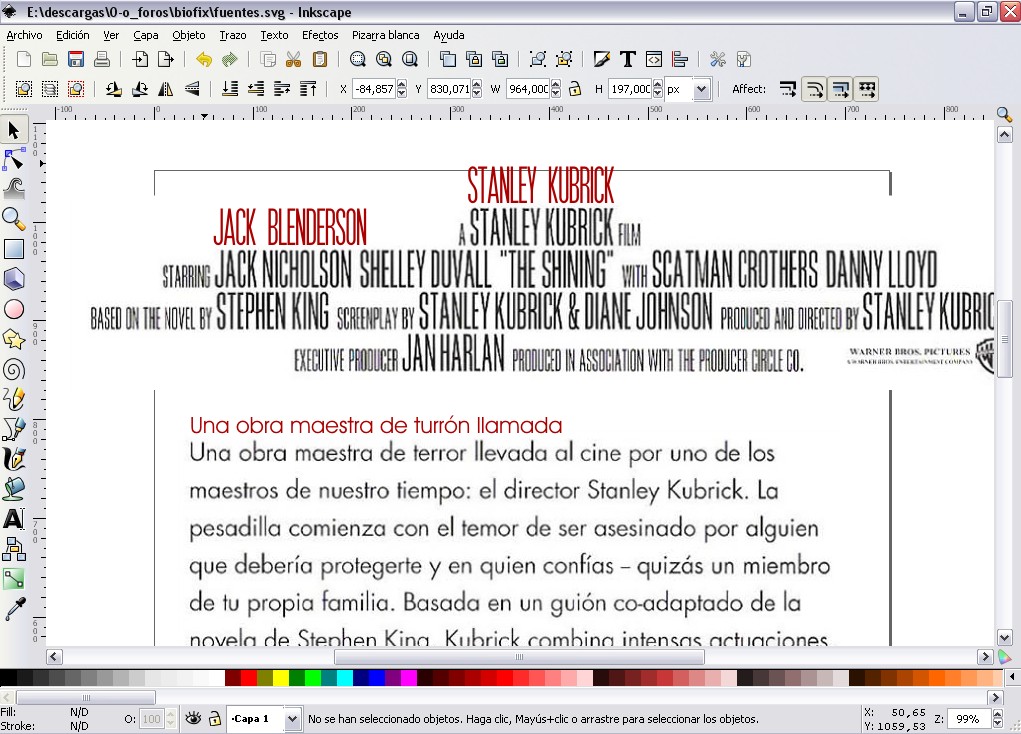Increase zoom percentage stepper
The image size is (1021, 734).
[998, 714]
